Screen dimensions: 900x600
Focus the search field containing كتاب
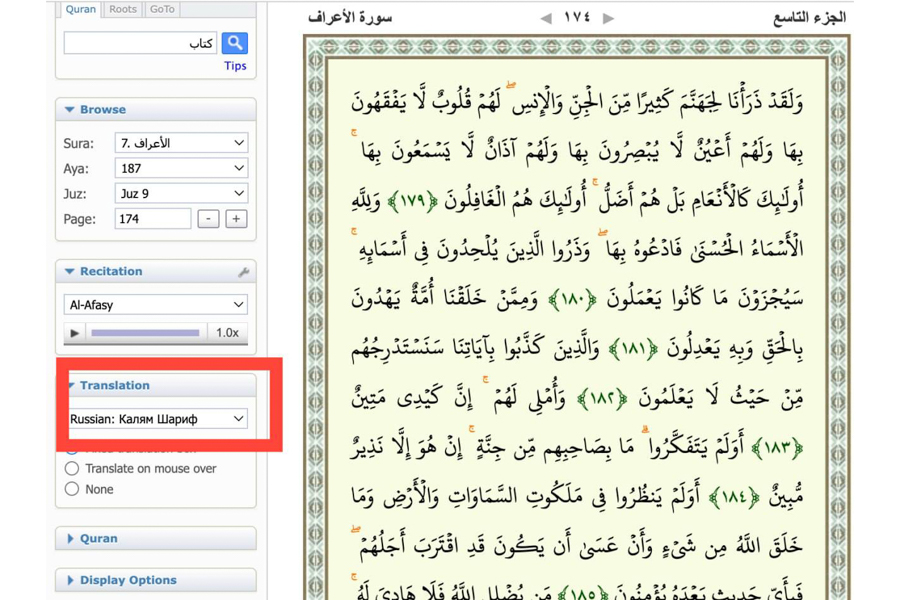pos(141,43)
